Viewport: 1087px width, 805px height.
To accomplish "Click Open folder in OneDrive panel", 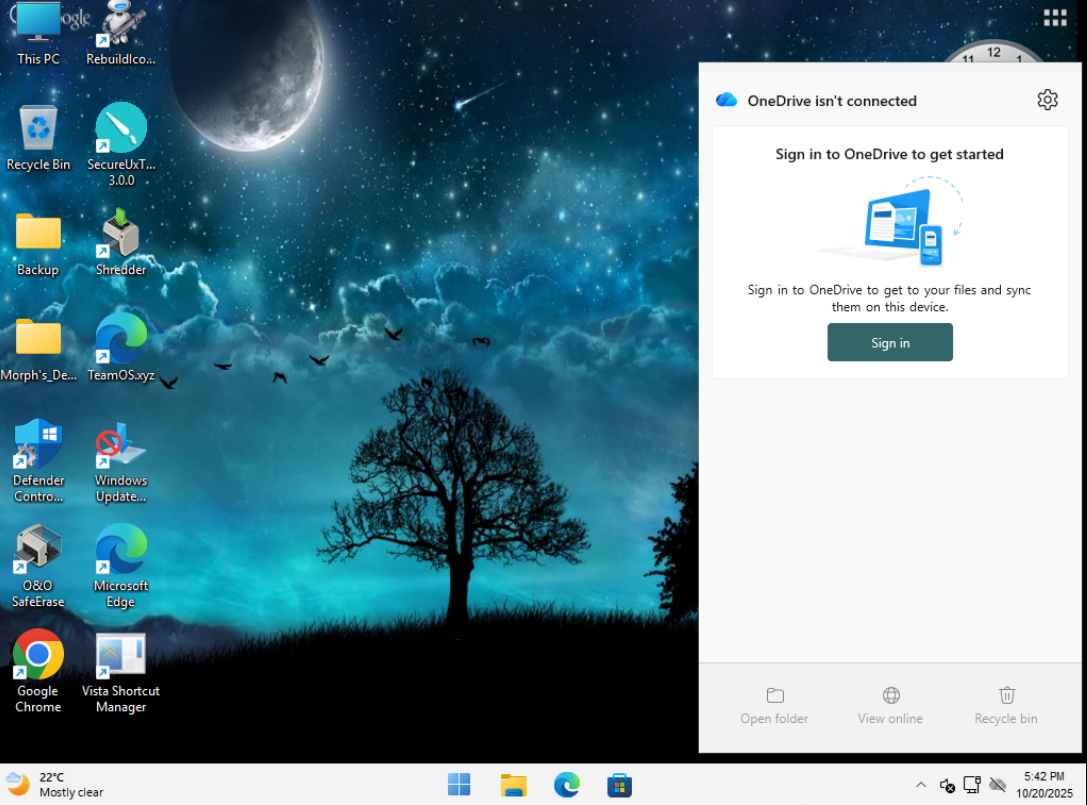I will [774, 706].
